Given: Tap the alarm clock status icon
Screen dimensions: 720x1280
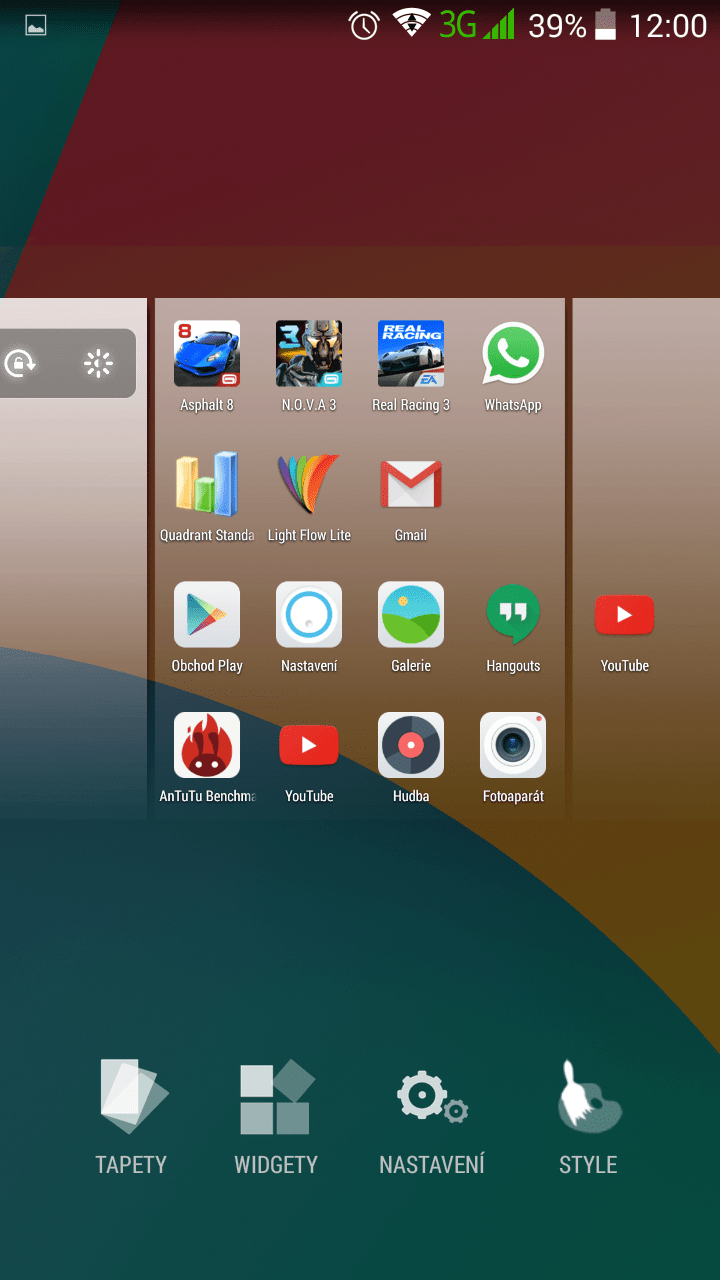Looking at the screenshot, I should coord(364,24).
